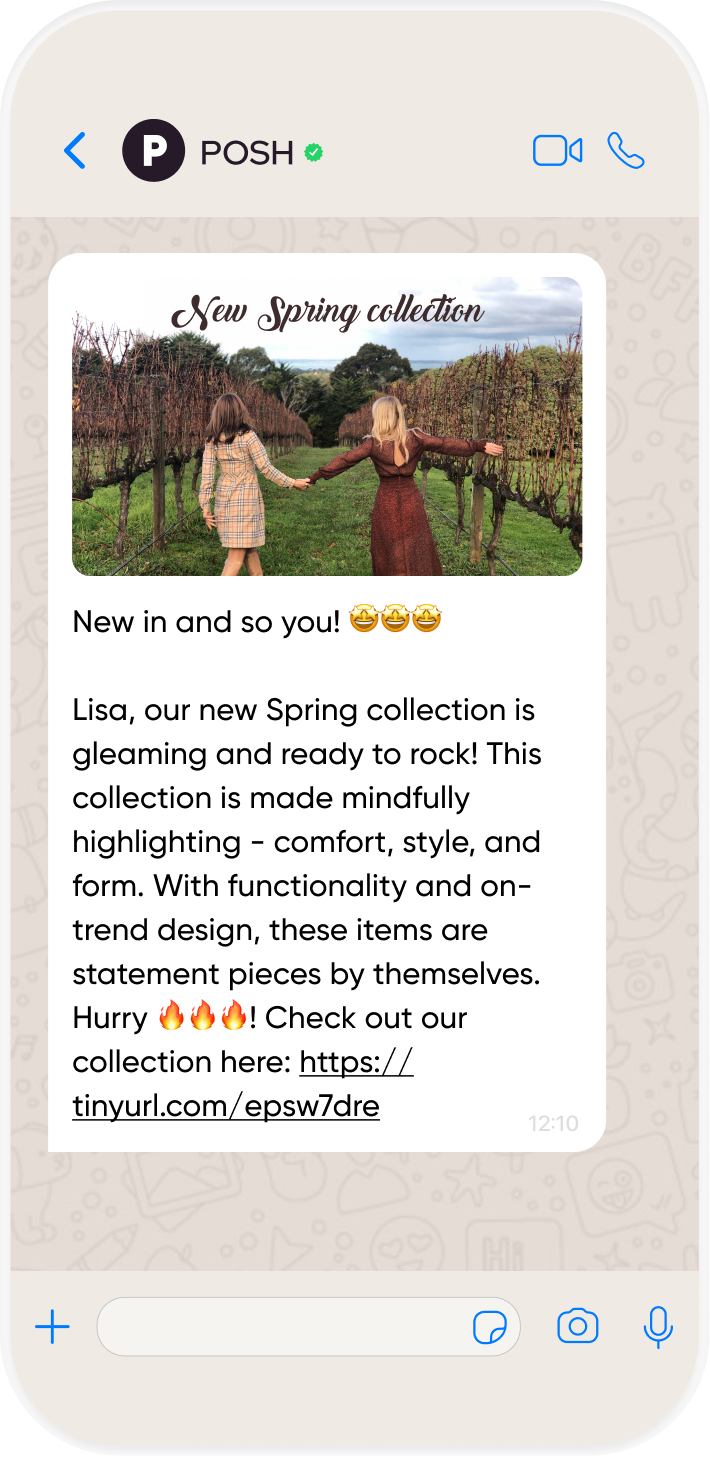The width and height of the screenshot is (710, 1457).
Task: Open the POSH contact name header
Action: (247, 152)
